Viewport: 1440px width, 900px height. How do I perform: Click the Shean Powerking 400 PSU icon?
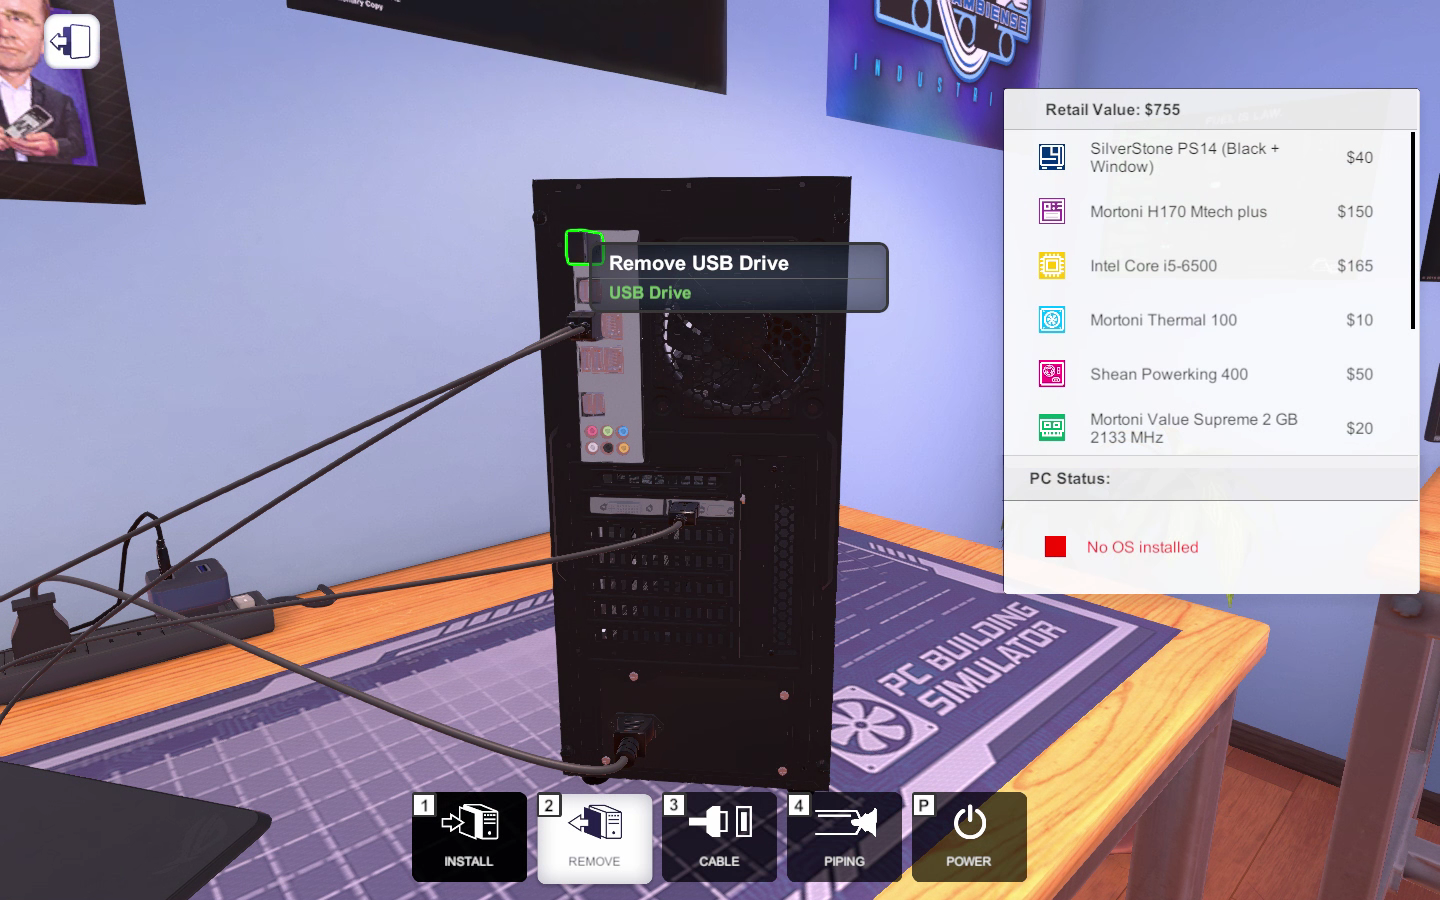(1051, 374)
